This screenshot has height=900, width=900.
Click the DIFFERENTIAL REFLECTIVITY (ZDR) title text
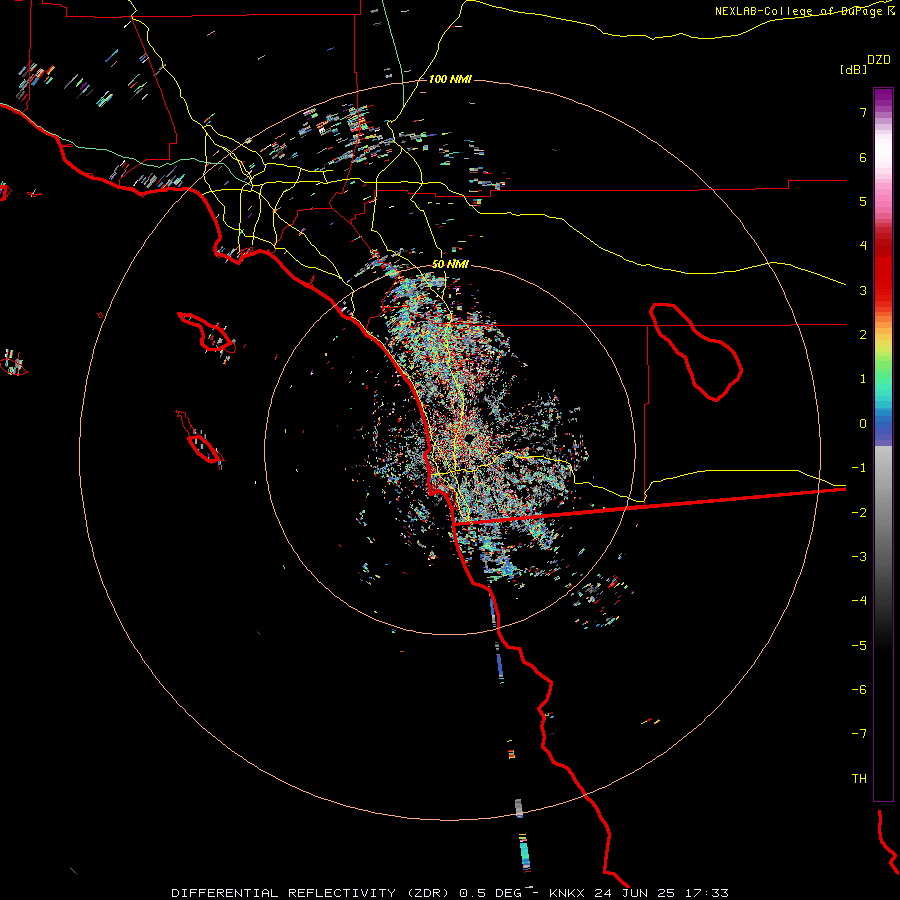click(x=310, y=893)
